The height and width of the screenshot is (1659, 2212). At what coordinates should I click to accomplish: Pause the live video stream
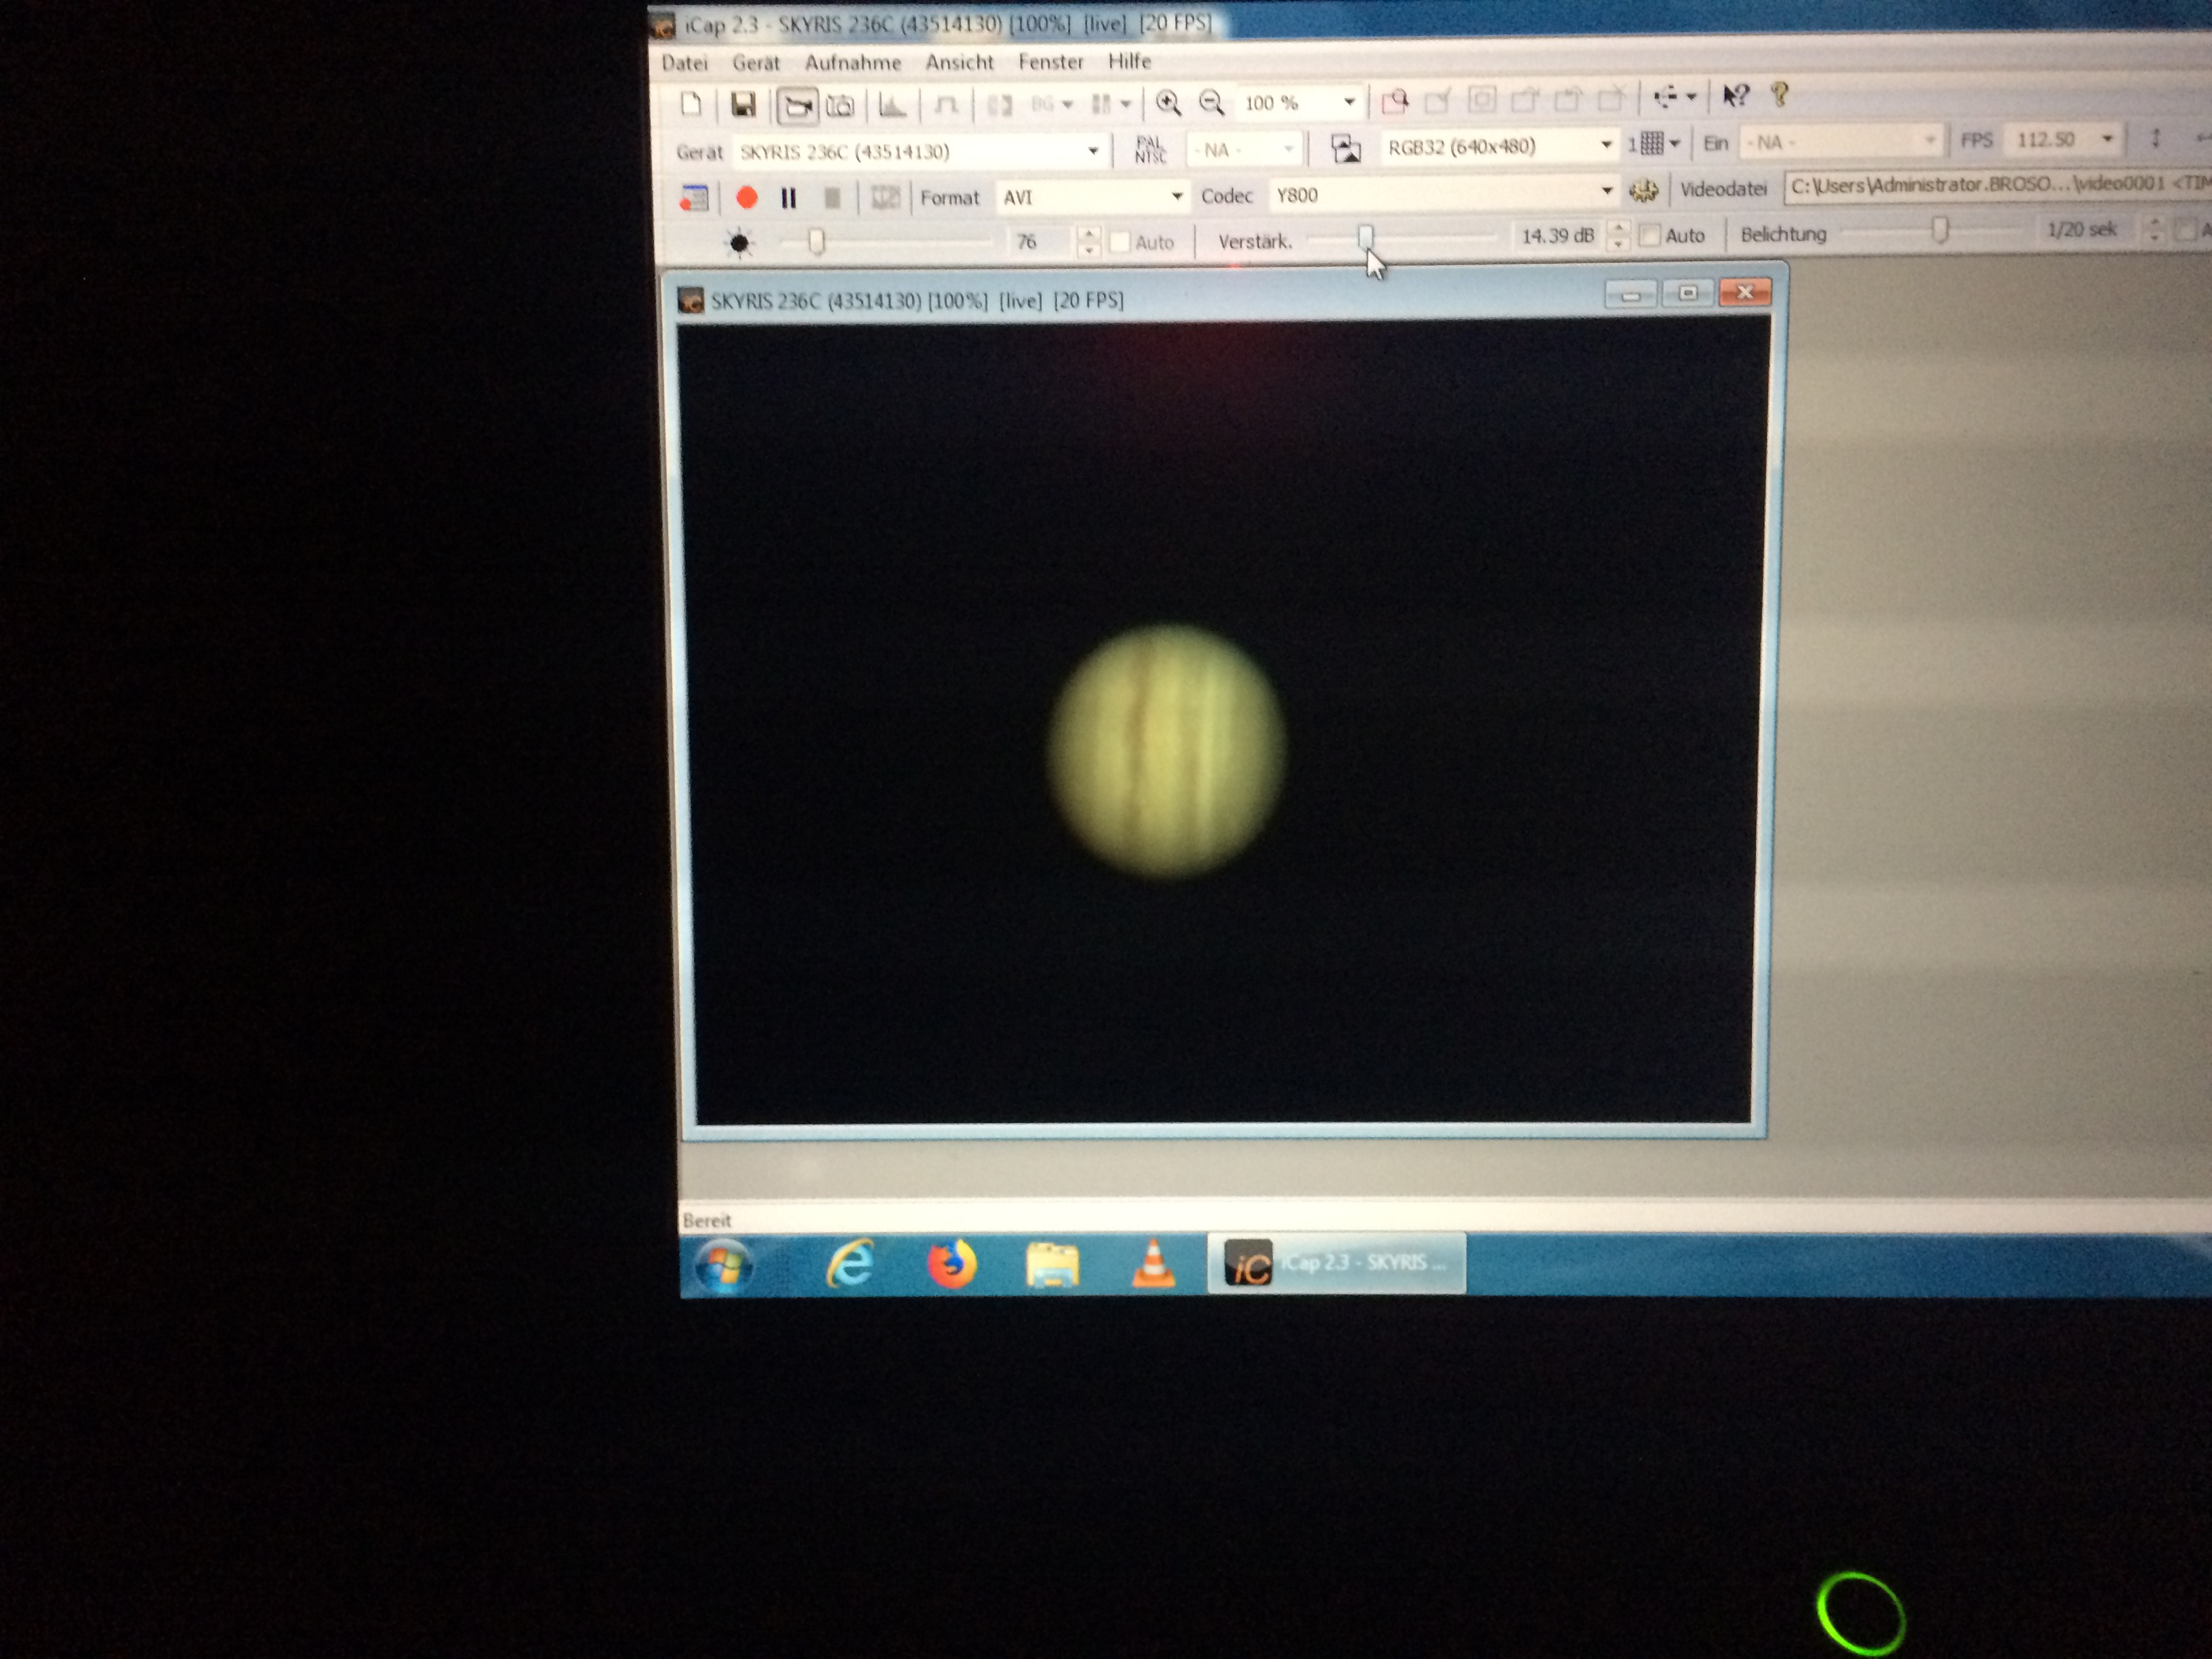pyautogui.click(x=788, y=198)
